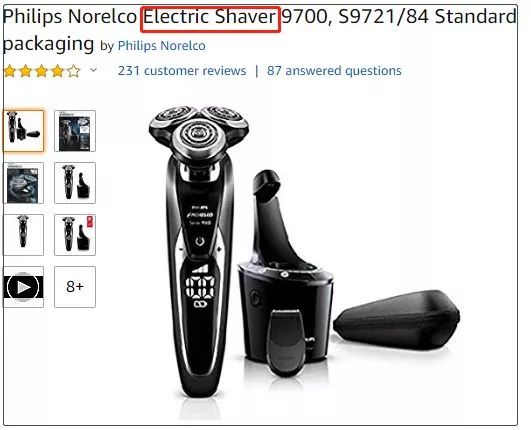Click the four-star rating stars

click(x=42, y=71)
